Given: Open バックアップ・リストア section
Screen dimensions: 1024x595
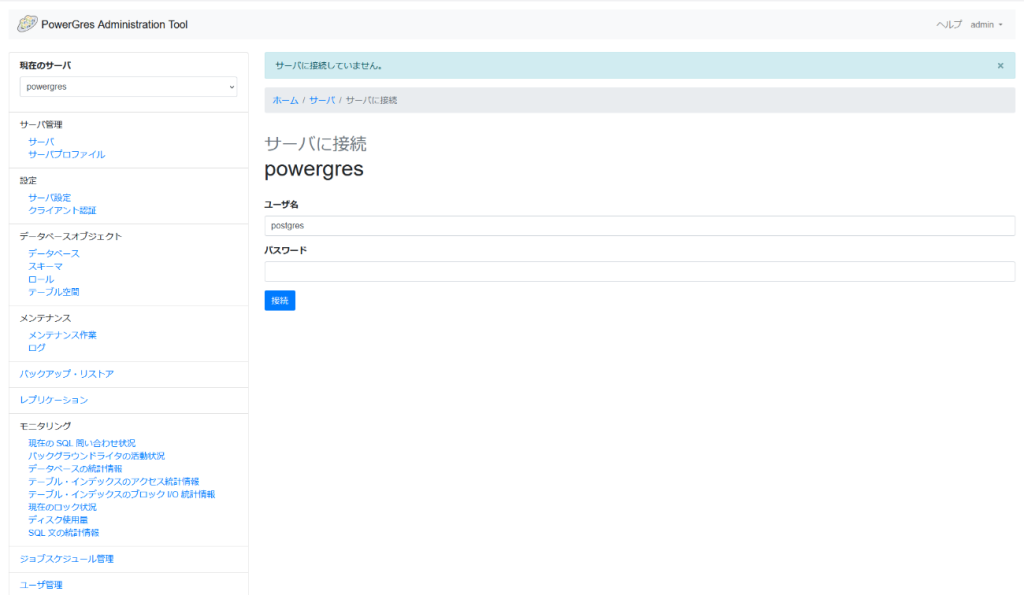Looking at the screenshot, I should (67, 374).
